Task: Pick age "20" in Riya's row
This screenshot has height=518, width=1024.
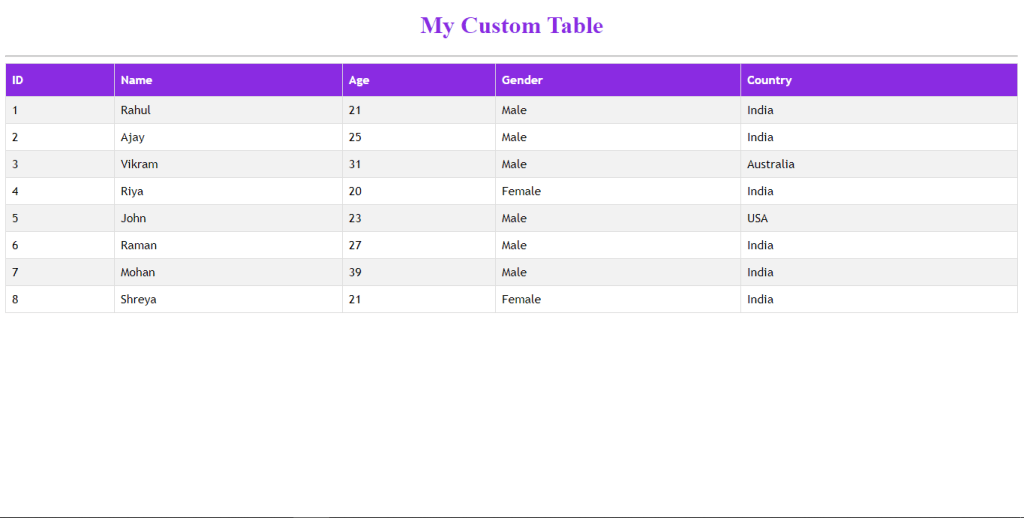Action: [419, 191]
